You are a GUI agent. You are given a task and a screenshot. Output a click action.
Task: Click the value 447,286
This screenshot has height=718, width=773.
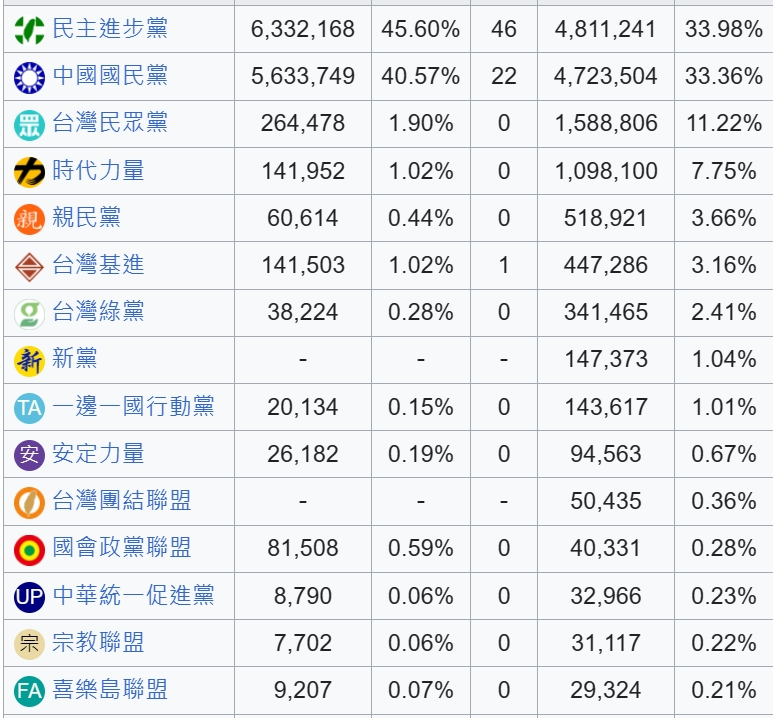pyautogui.click(x=605, y=265)
